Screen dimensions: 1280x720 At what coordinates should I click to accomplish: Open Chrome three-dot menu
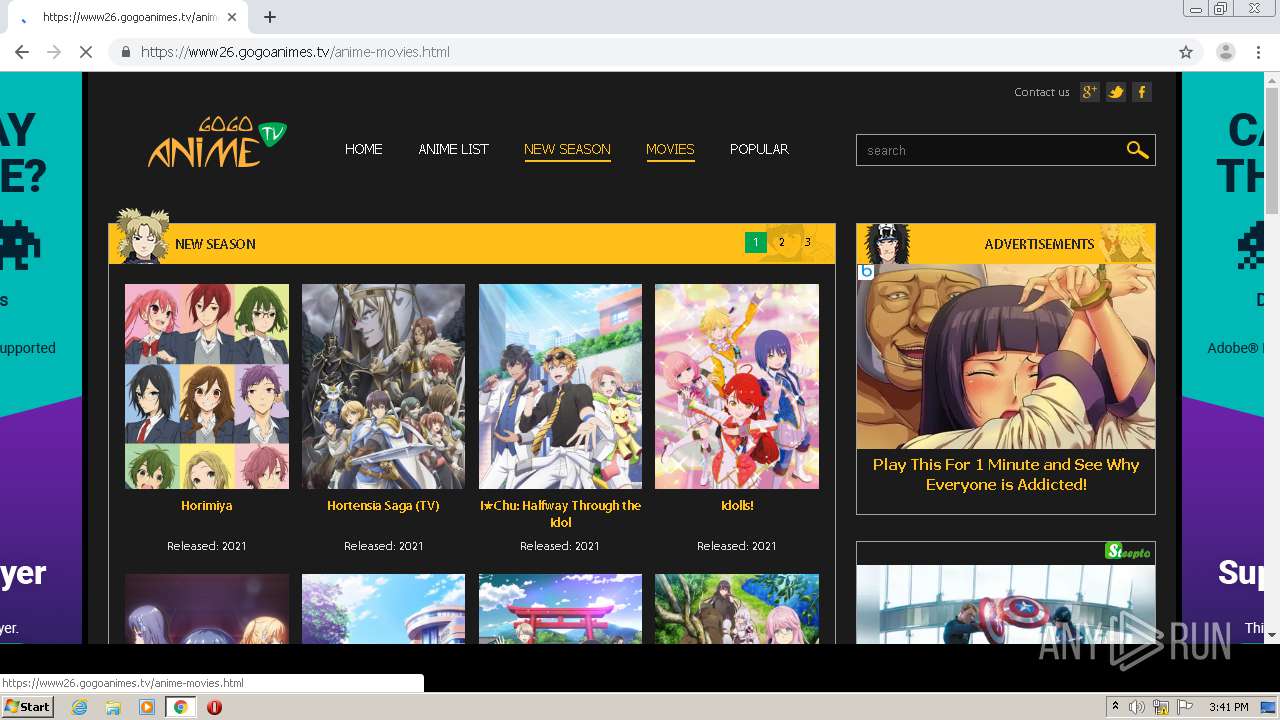point(1258,52)
